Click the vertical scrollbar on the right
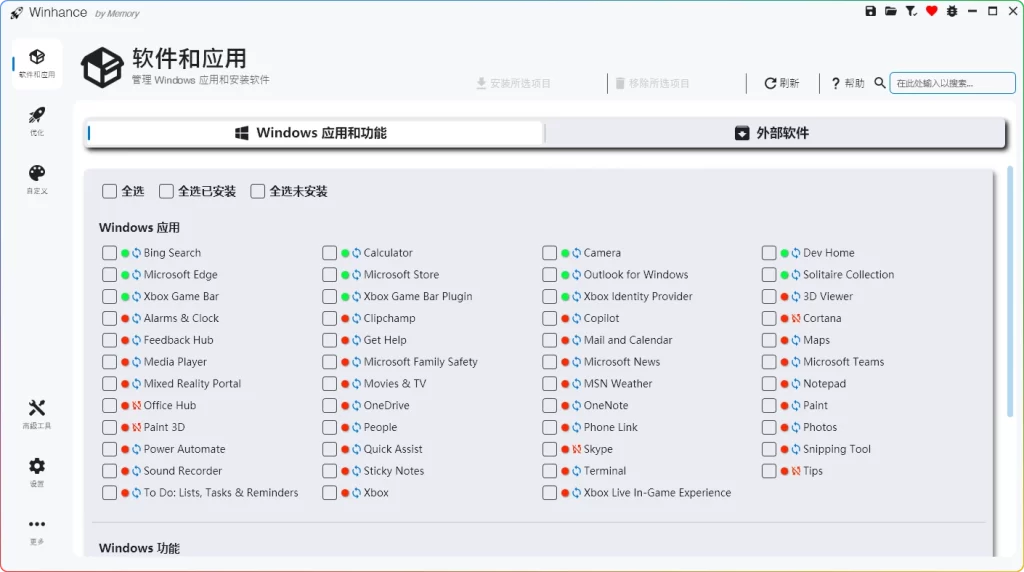Screen dimensions: 1024x572 (x=1010, y=293)
